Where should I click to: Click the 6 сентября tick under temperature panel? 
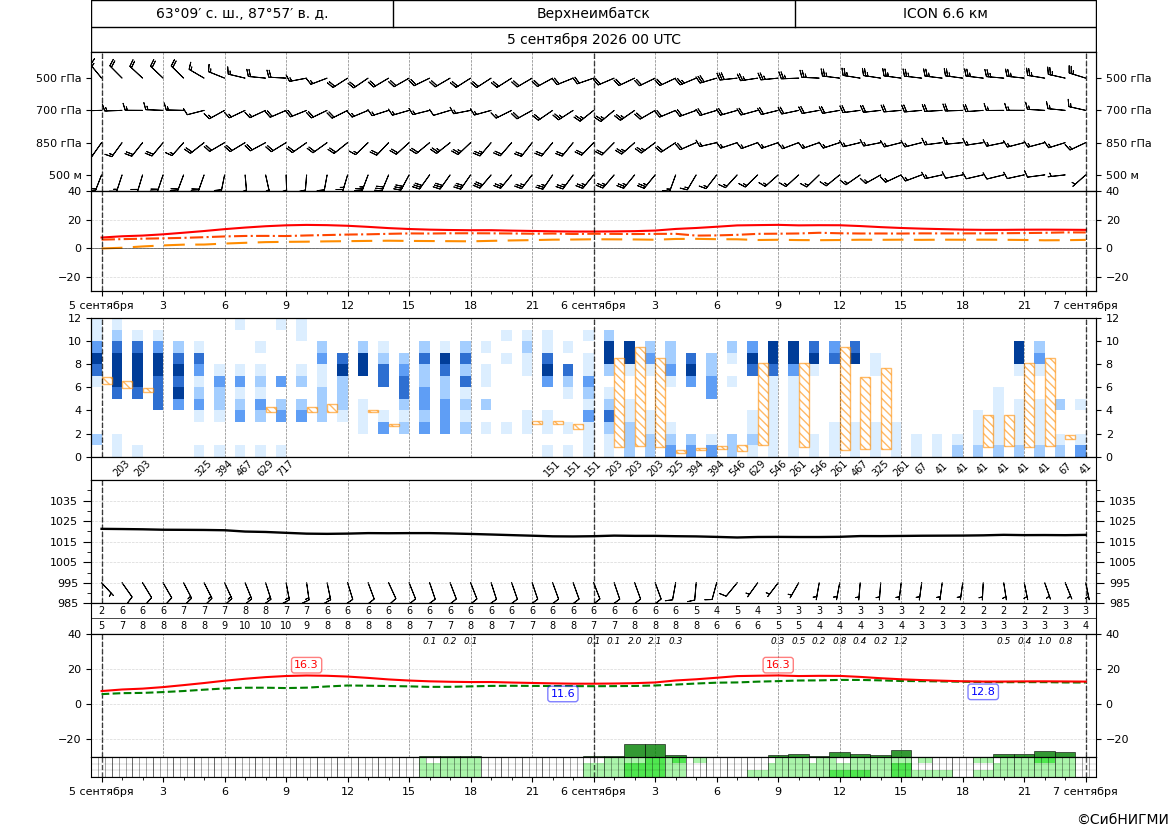coord(593,305)
